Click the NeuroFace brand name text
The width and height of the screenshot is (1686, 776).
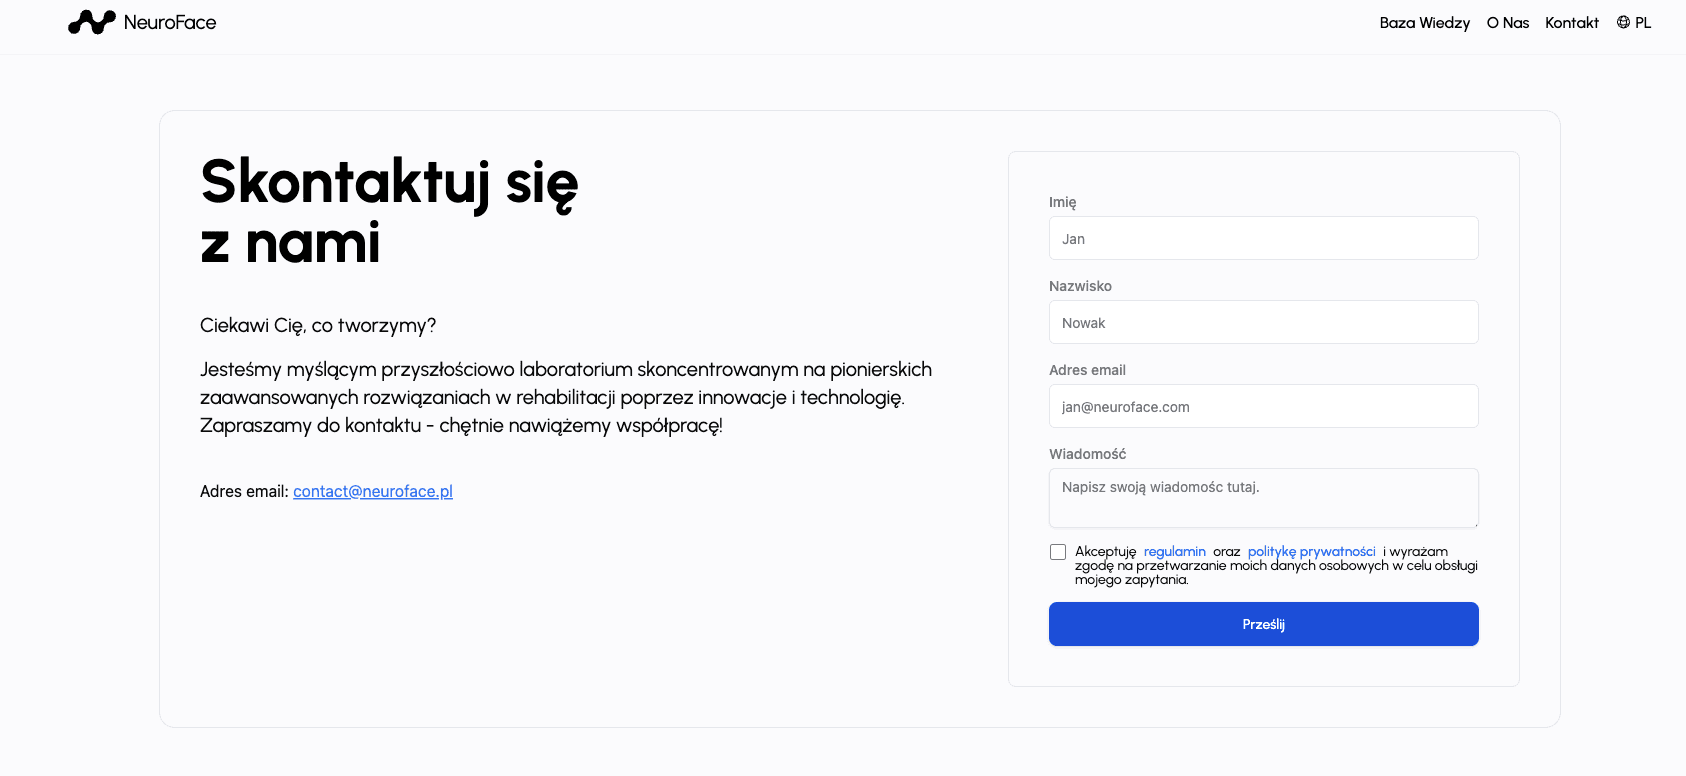pyautogui.click(x=170, y=23)
